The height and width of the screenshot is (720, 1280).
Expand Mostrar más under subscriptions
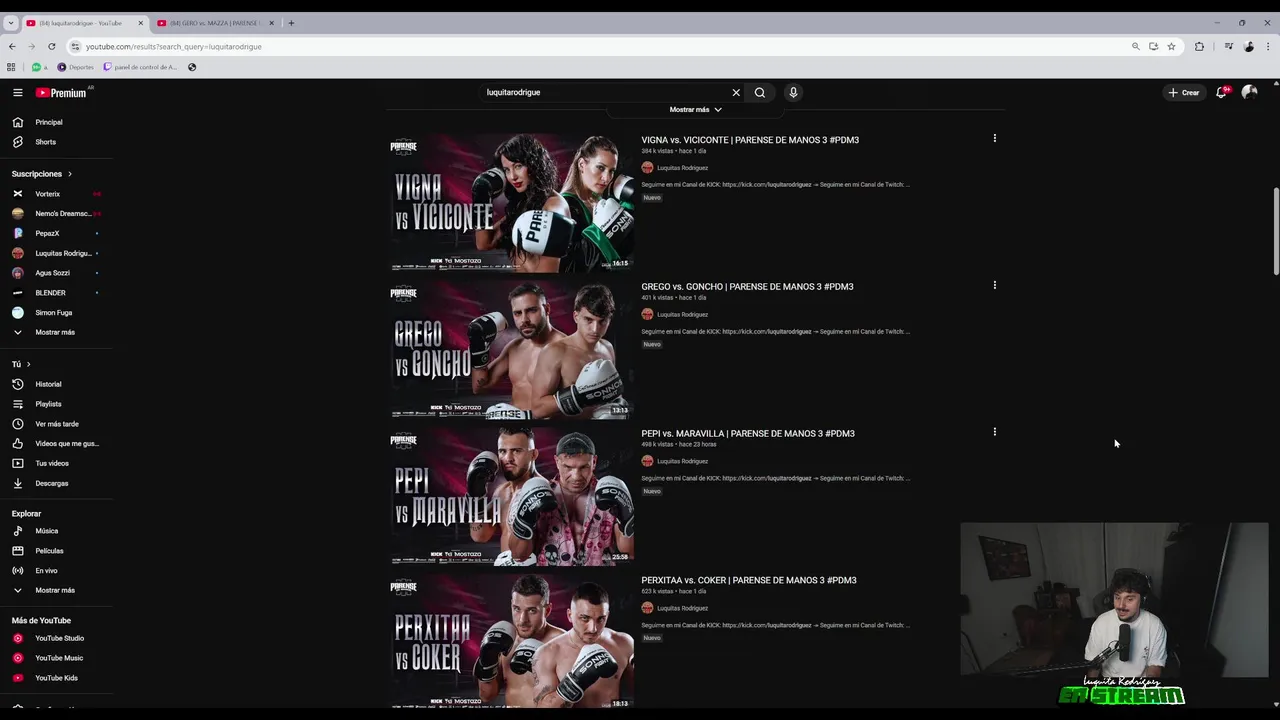(56, 332)
